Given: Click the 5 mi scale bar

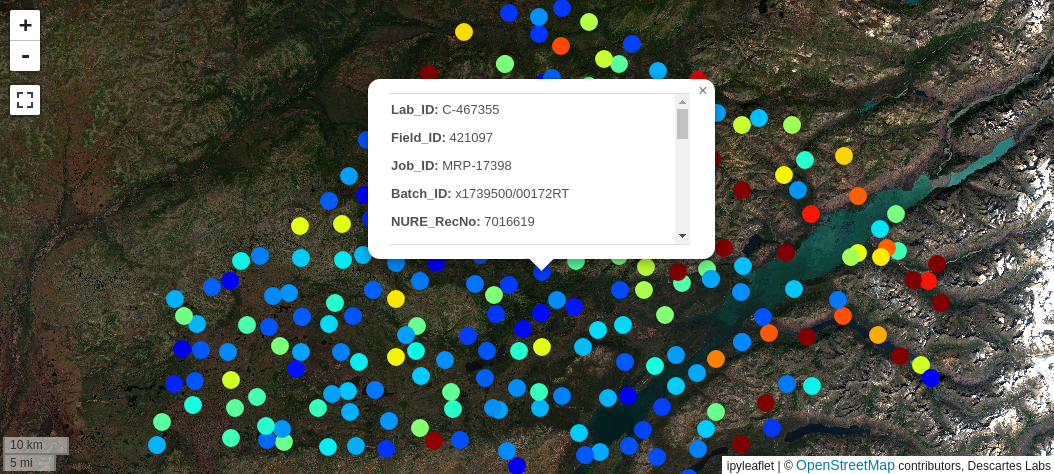Looking at the screenshot, I should pos(30,462).
